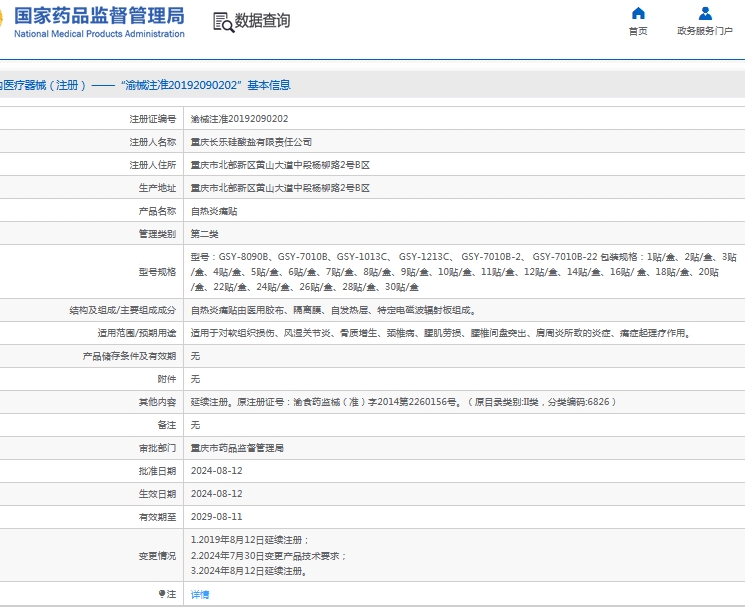Click change entry 2.2024年7月30日变更产品技术要求
Viewport: 745px width, 610px height.
268,556
